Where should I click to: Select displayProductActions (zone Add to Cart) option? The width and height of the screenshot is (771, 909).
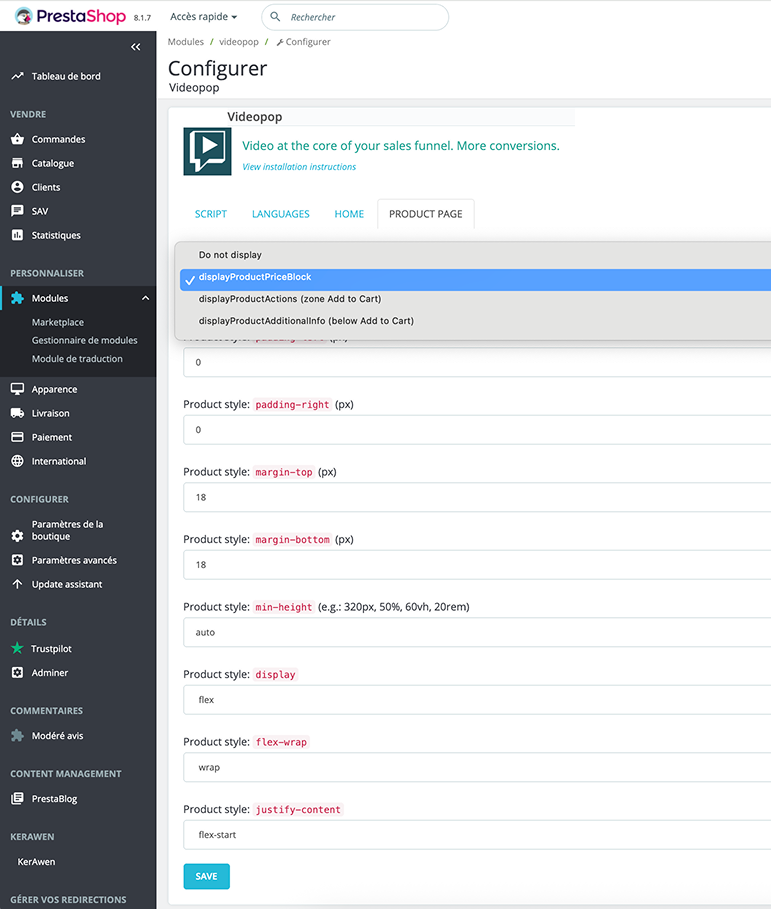pyautogui.click(x=475, y=299)
